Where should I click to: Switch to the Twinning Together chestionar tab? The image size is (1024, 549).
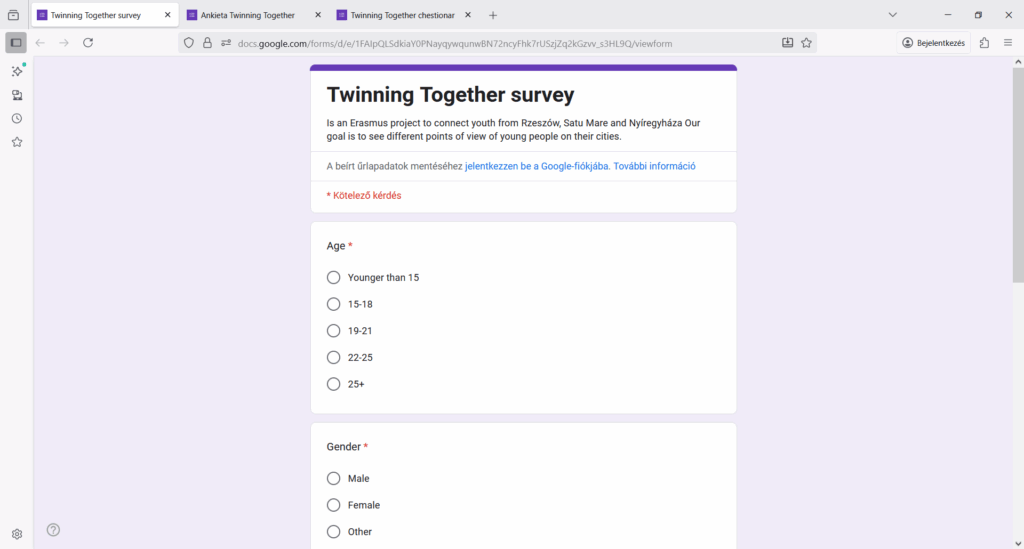point(402,15)
